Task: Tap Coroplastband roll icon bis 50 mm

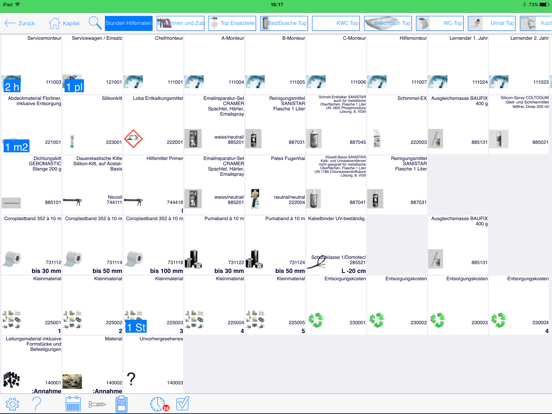Action: [73, 259]
